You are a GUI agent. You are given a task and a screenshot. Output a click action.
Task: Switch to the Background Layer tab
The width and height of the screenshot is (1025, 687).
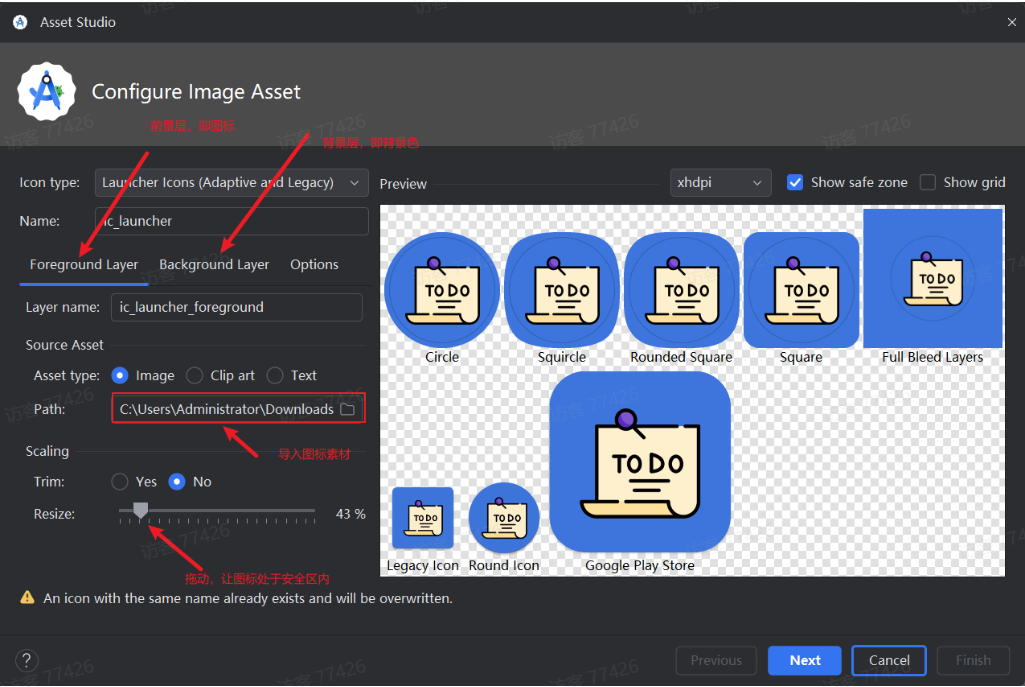[214, 265]
